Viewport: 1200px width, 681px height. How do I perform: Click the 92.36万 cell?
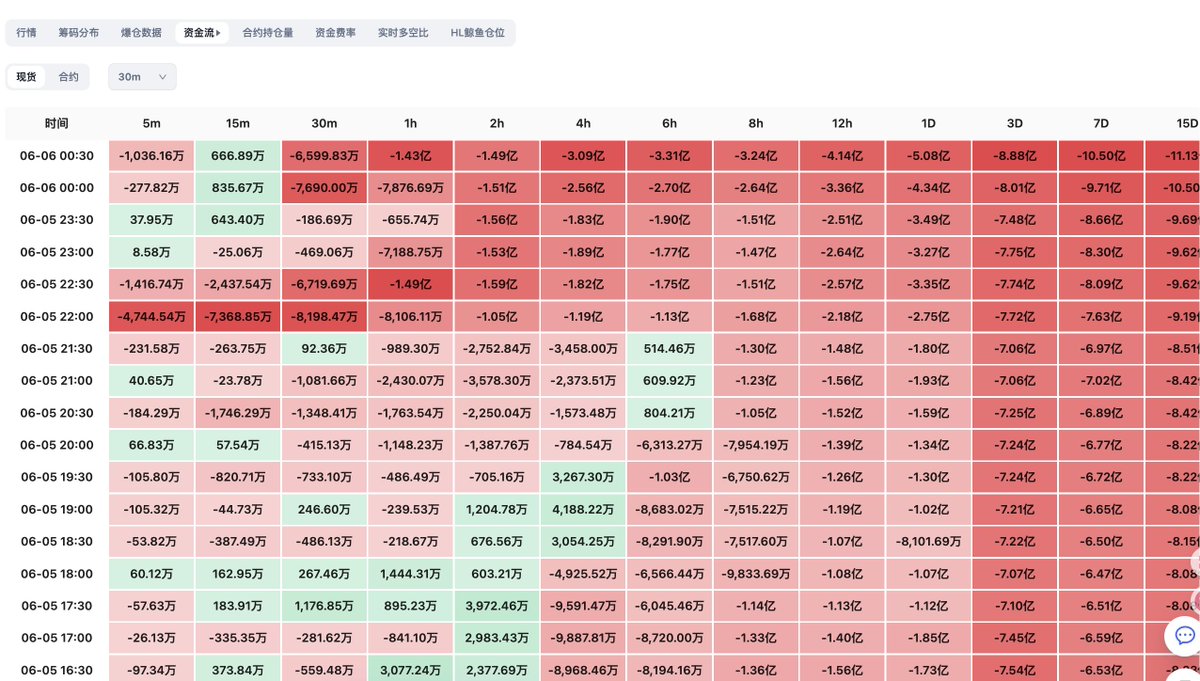[324, 349]
